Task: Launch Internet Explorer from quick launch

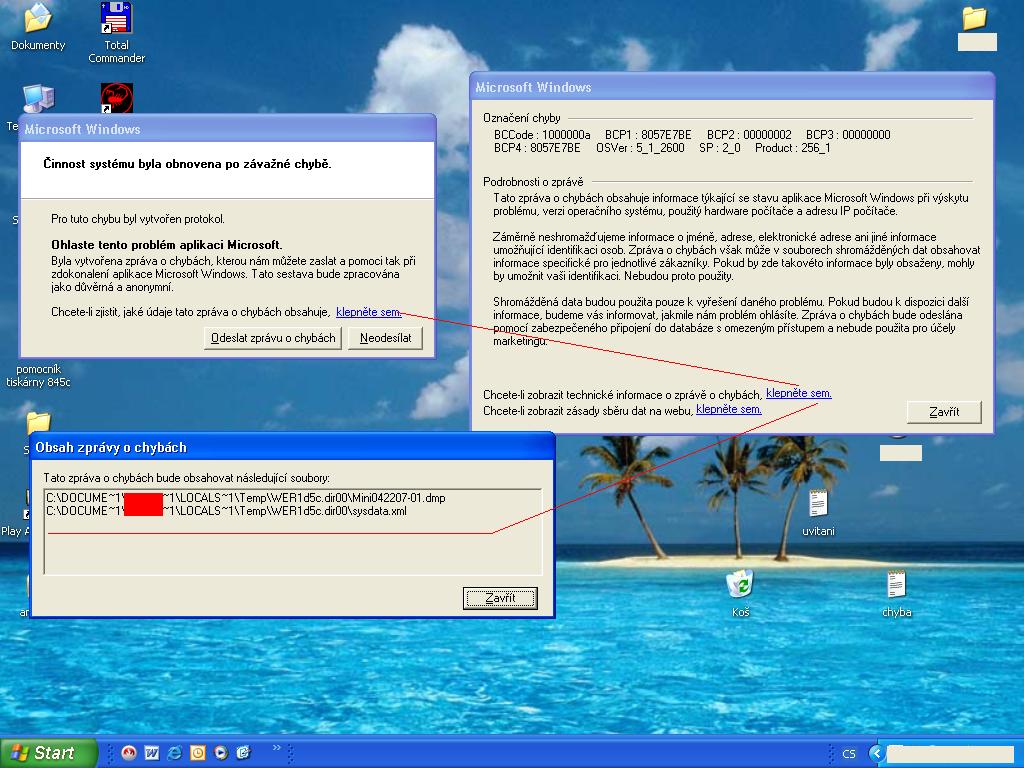Action: click(x=174, y=753)
